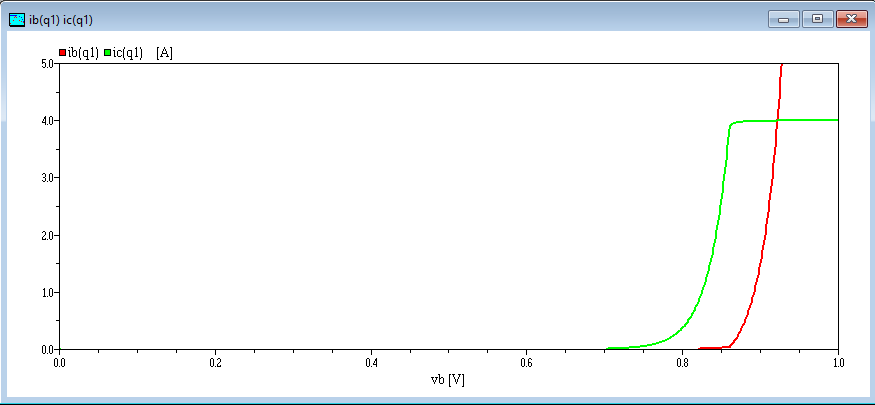875x405 pixels.
Task: Click the plot window icon in title bar
Action: point(17,20)
